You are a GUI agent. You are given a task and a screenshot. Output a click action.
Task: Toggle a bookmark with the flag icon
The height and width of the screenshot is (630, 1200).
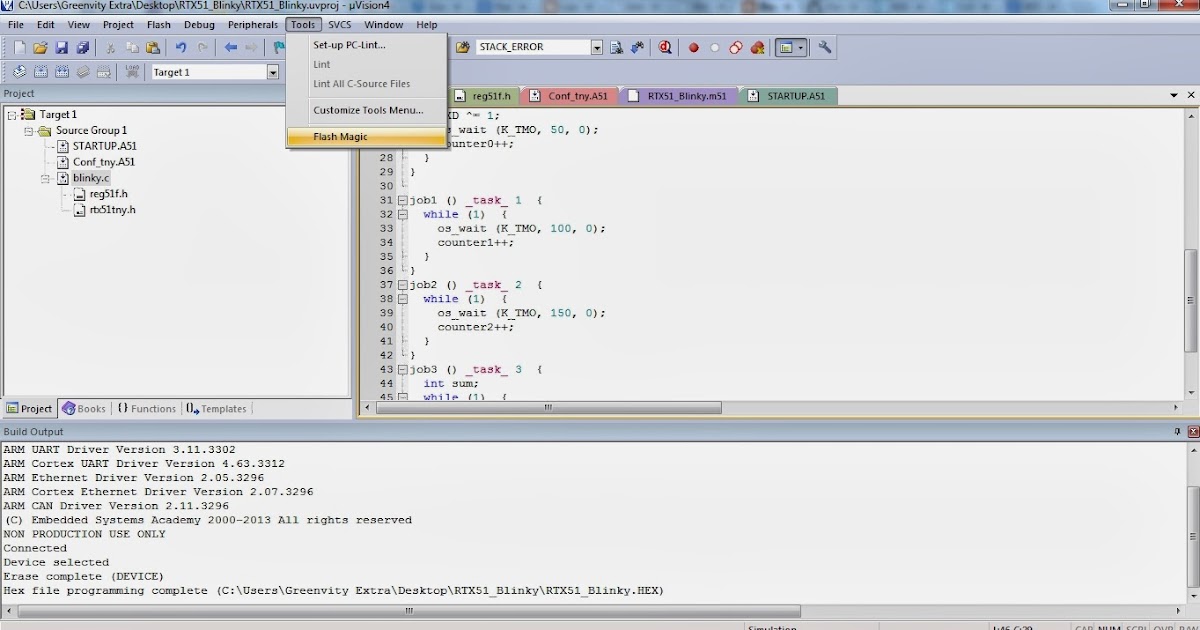tap(278, 47)
